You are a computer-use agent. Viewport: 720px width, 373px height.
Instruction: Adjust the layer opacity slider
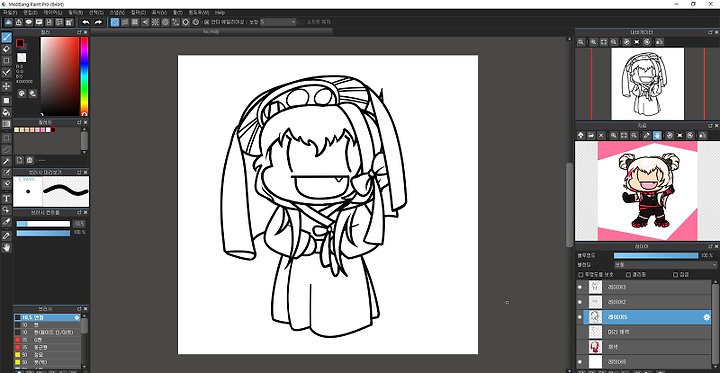coord(656,255)
